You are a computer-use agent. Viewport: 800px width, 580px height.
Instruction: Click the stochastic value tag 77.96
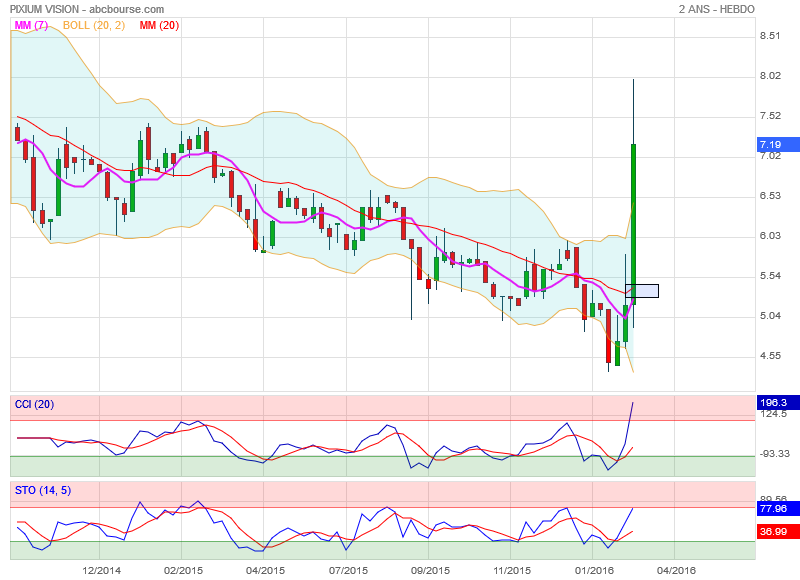[778, 509]
